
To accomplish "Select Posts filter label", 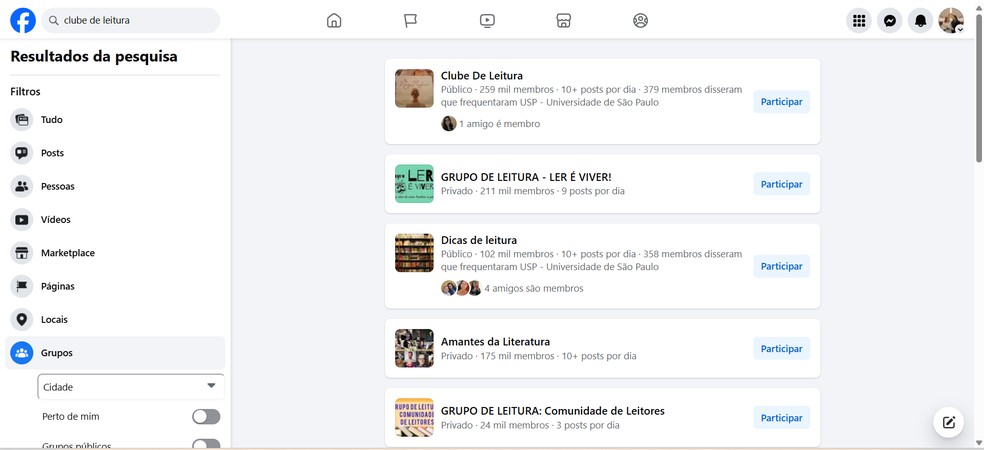I will pyautogui.click(x=52, y=153).
